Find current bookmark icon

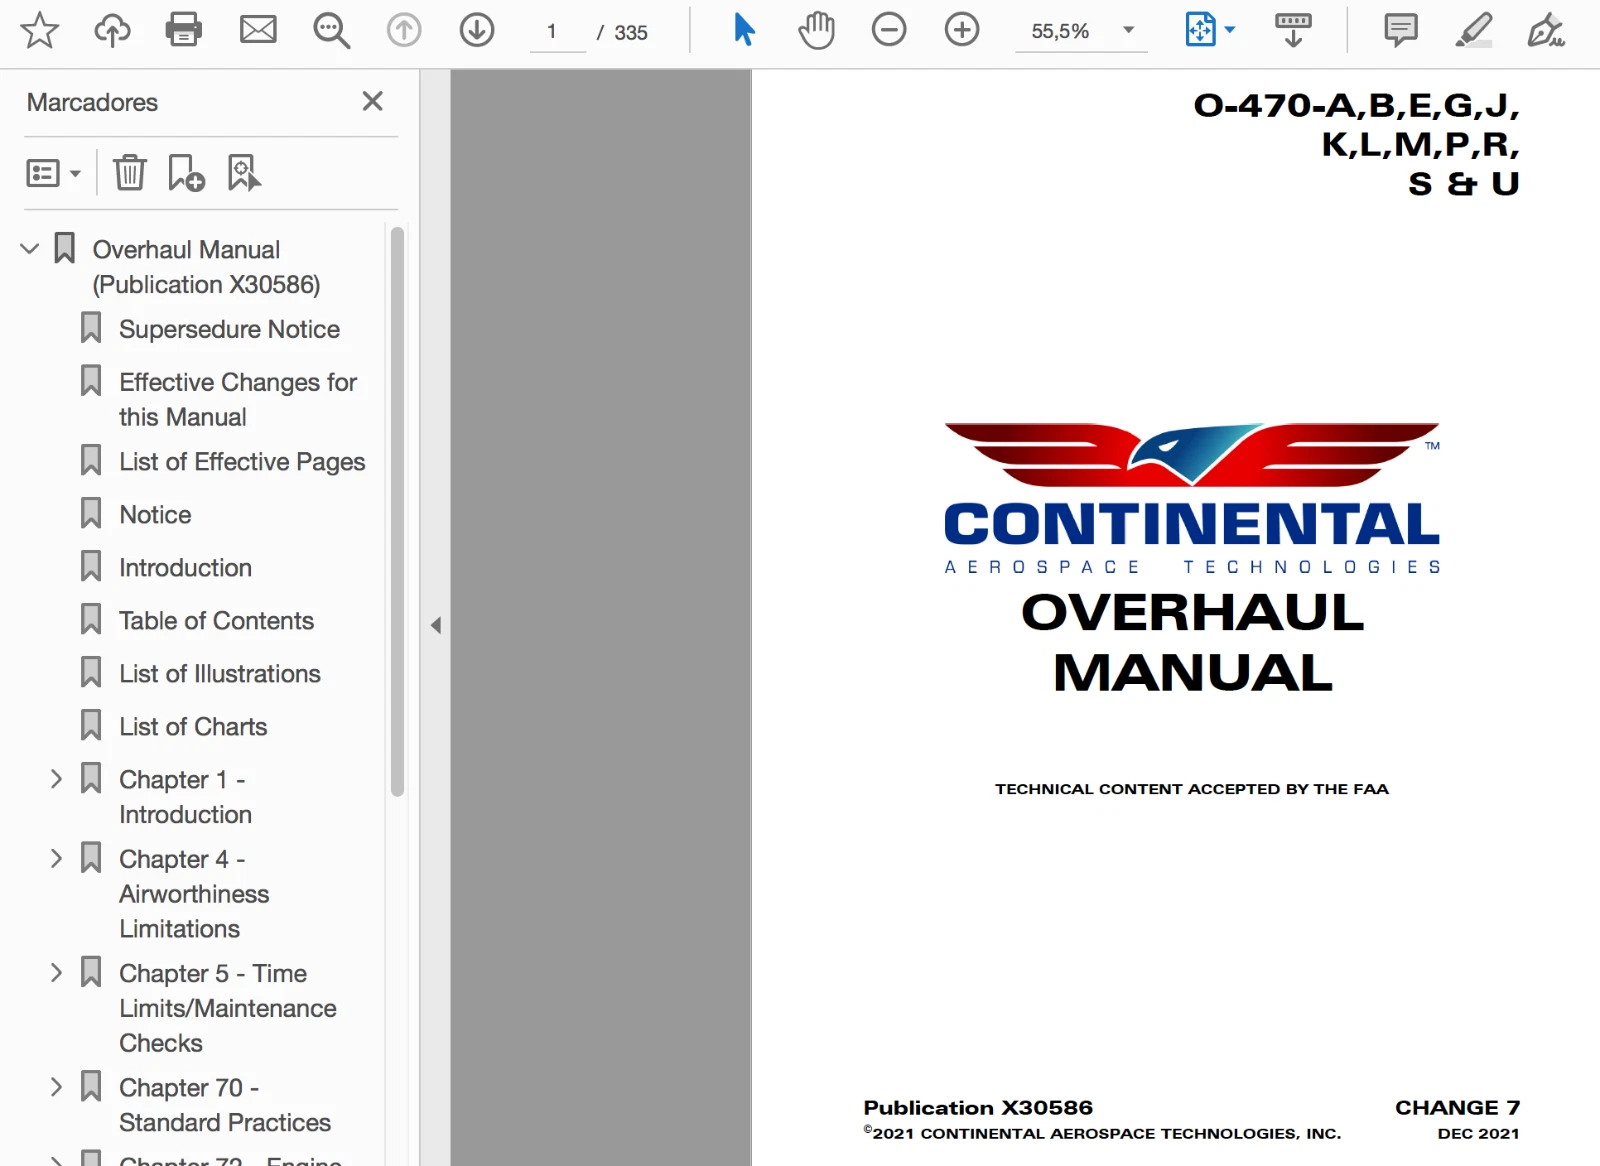[x=244, y=172]
